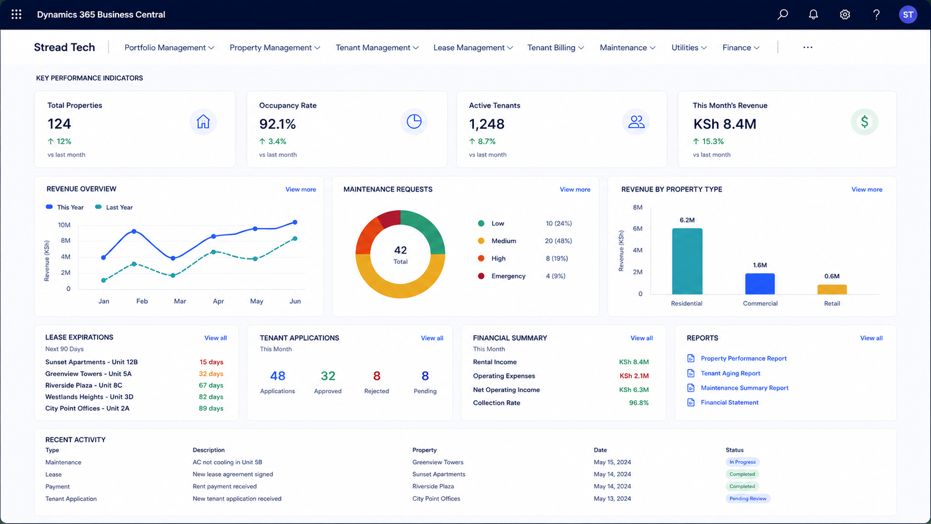Click the Low priority green legend dot
This screenshot has width=931, height=524.
(481, 224)
